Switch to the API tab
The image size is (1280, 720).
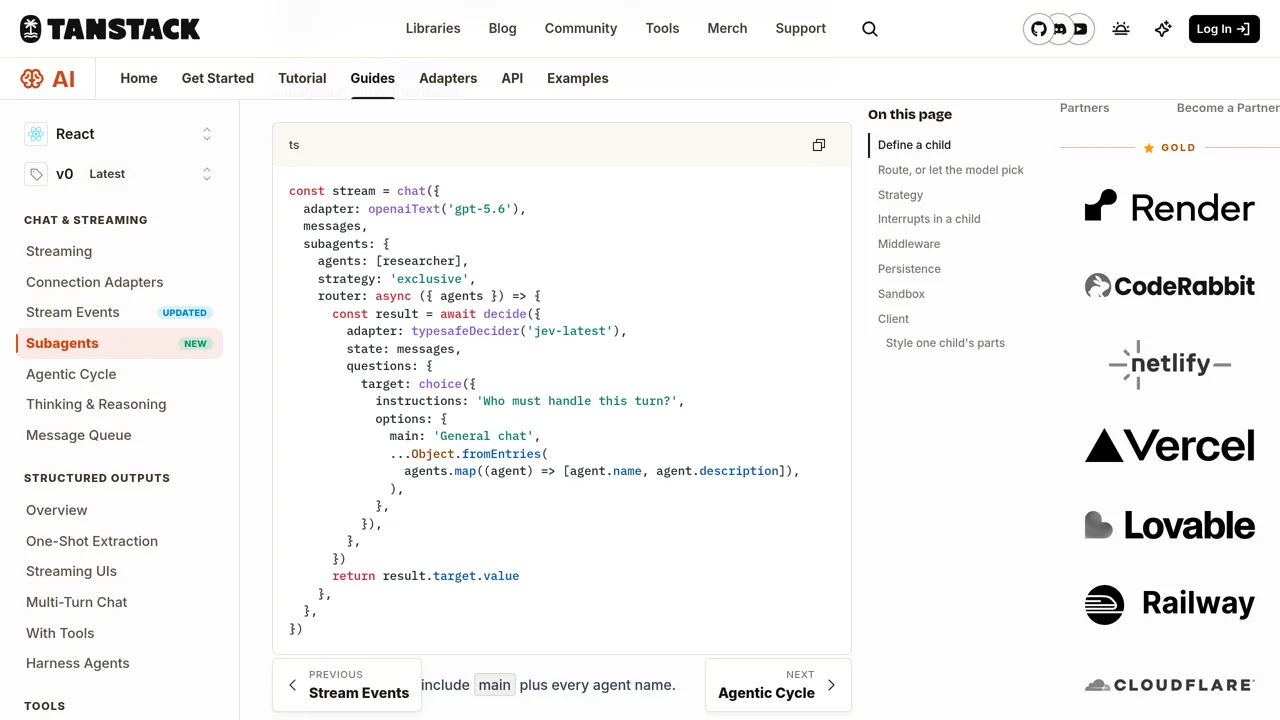click(x=512, y=78)
